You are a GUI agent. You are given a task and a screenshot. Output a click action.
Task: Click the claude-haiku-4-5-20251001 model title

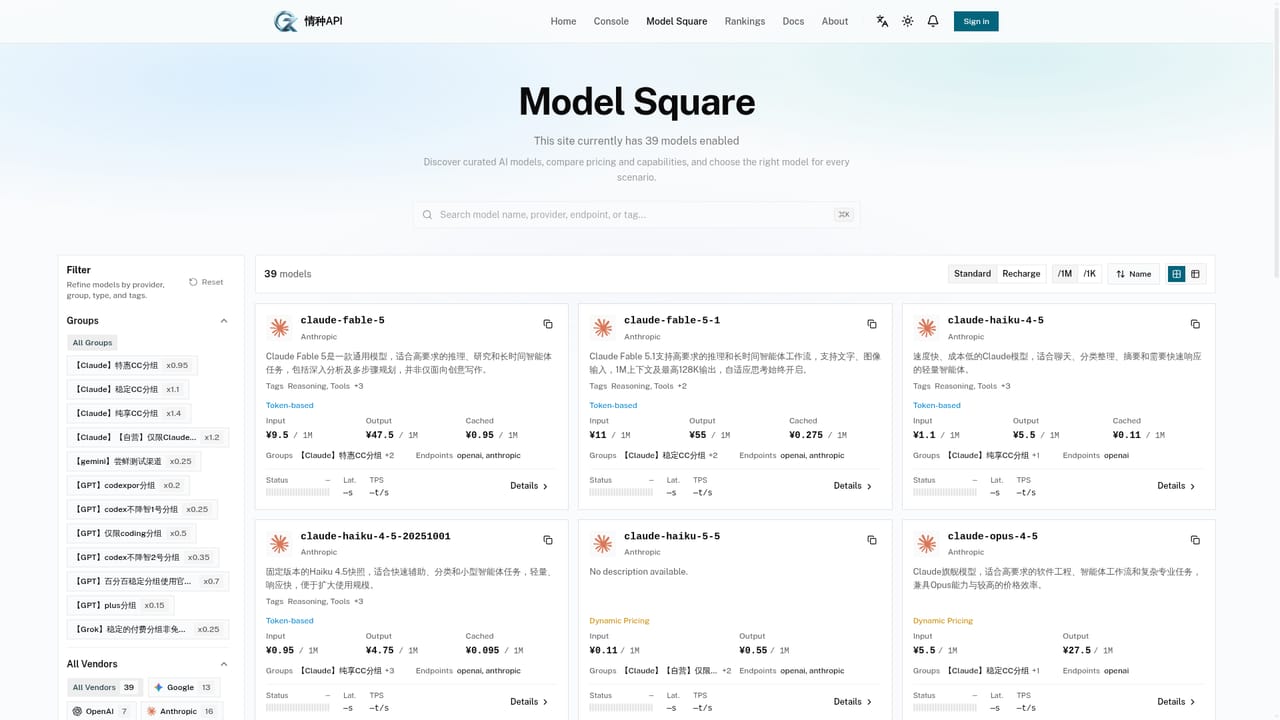point(375,536)
